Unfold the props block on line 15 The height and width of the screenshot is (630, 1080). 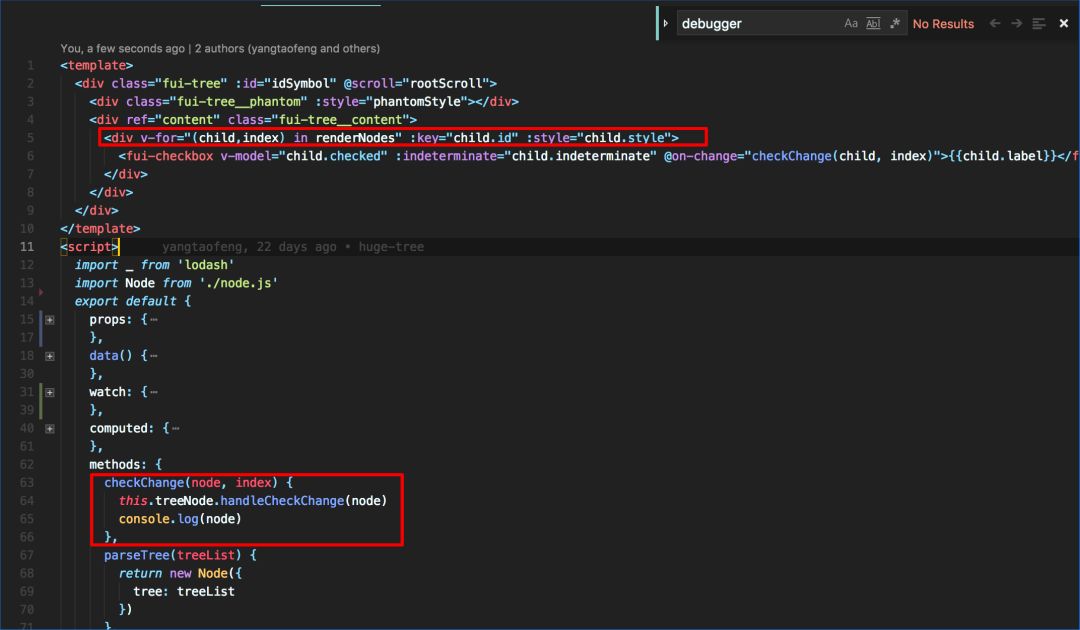tap(49, 319)
